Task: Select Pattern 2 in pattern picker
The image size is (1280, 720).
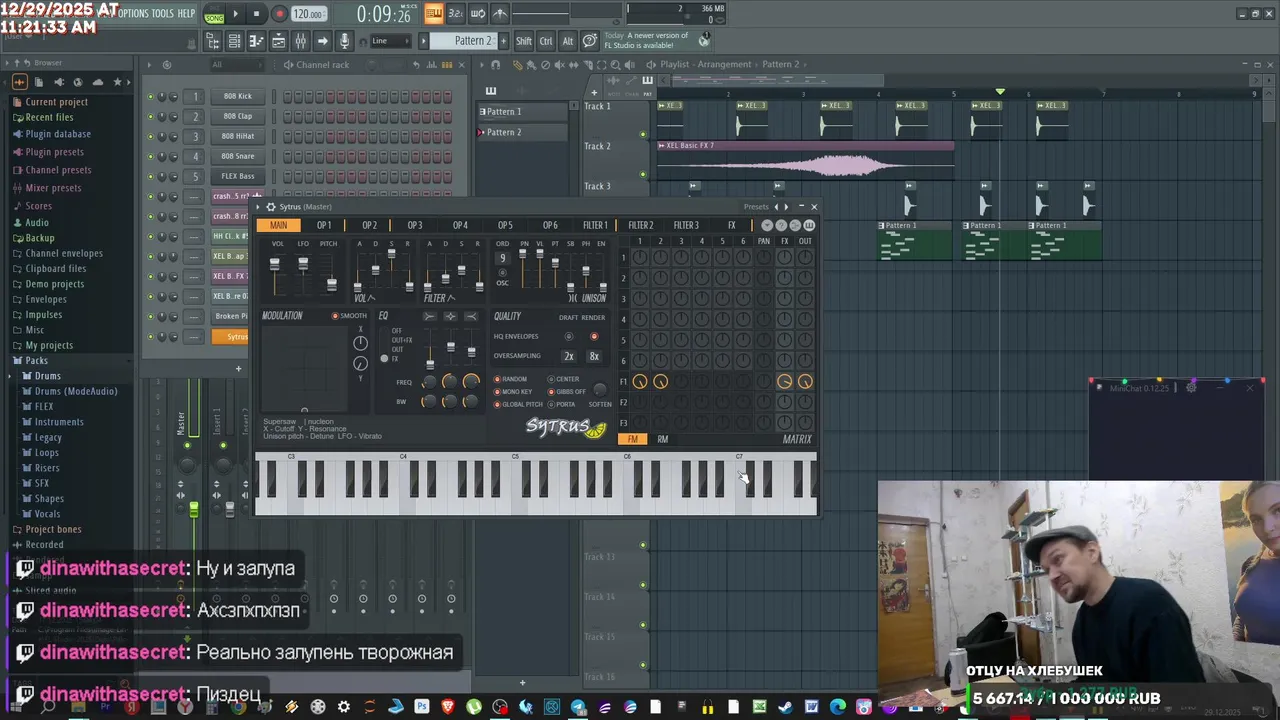Action: pos(523,132)
